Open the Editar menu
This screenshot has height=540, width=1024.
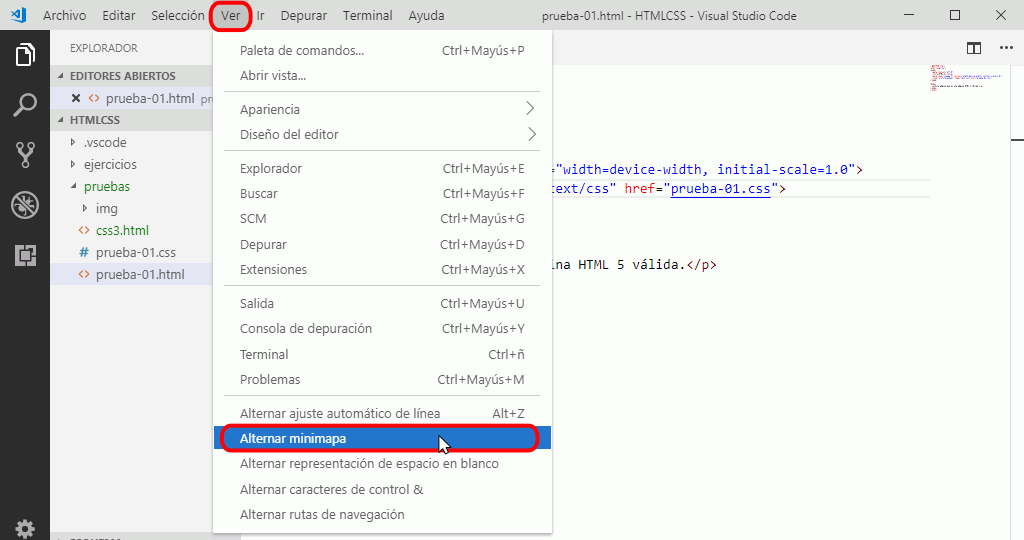(119, 15)
